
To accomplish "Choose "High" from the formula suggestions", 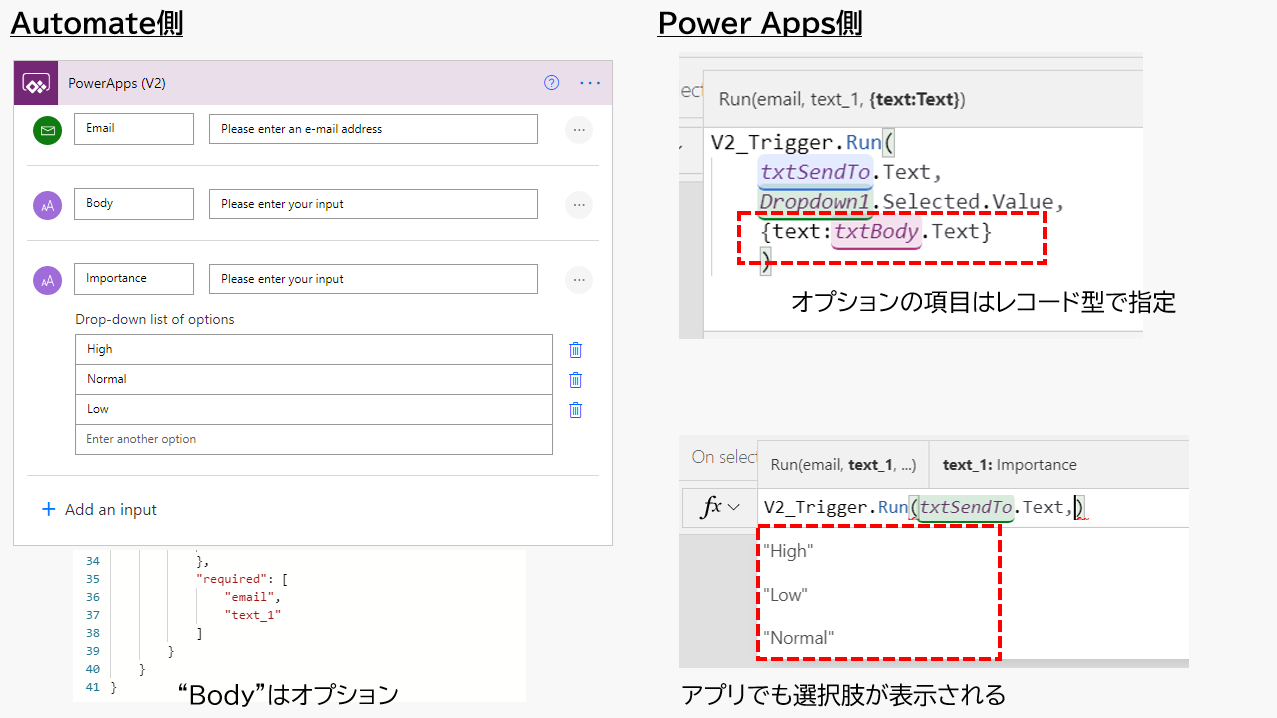I will pos(788,550).
